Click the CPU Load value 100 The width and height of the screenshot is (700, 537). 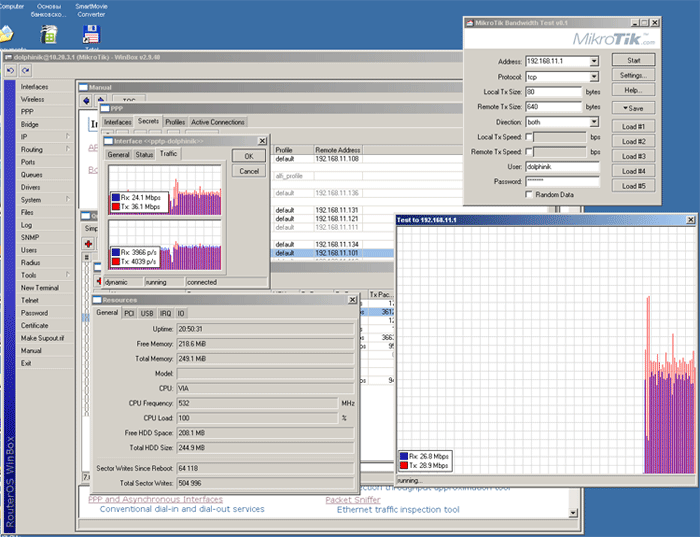(x=257, y=418)
